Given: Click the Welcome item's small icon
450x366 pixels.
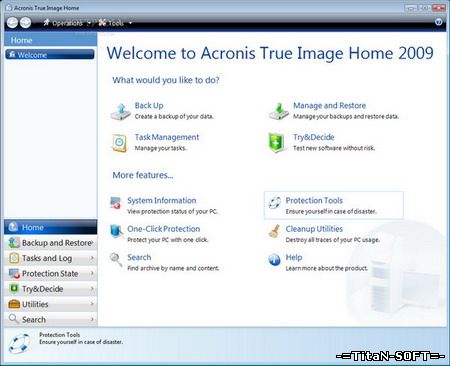Looking at the screenshot, I should coord(12,54).
